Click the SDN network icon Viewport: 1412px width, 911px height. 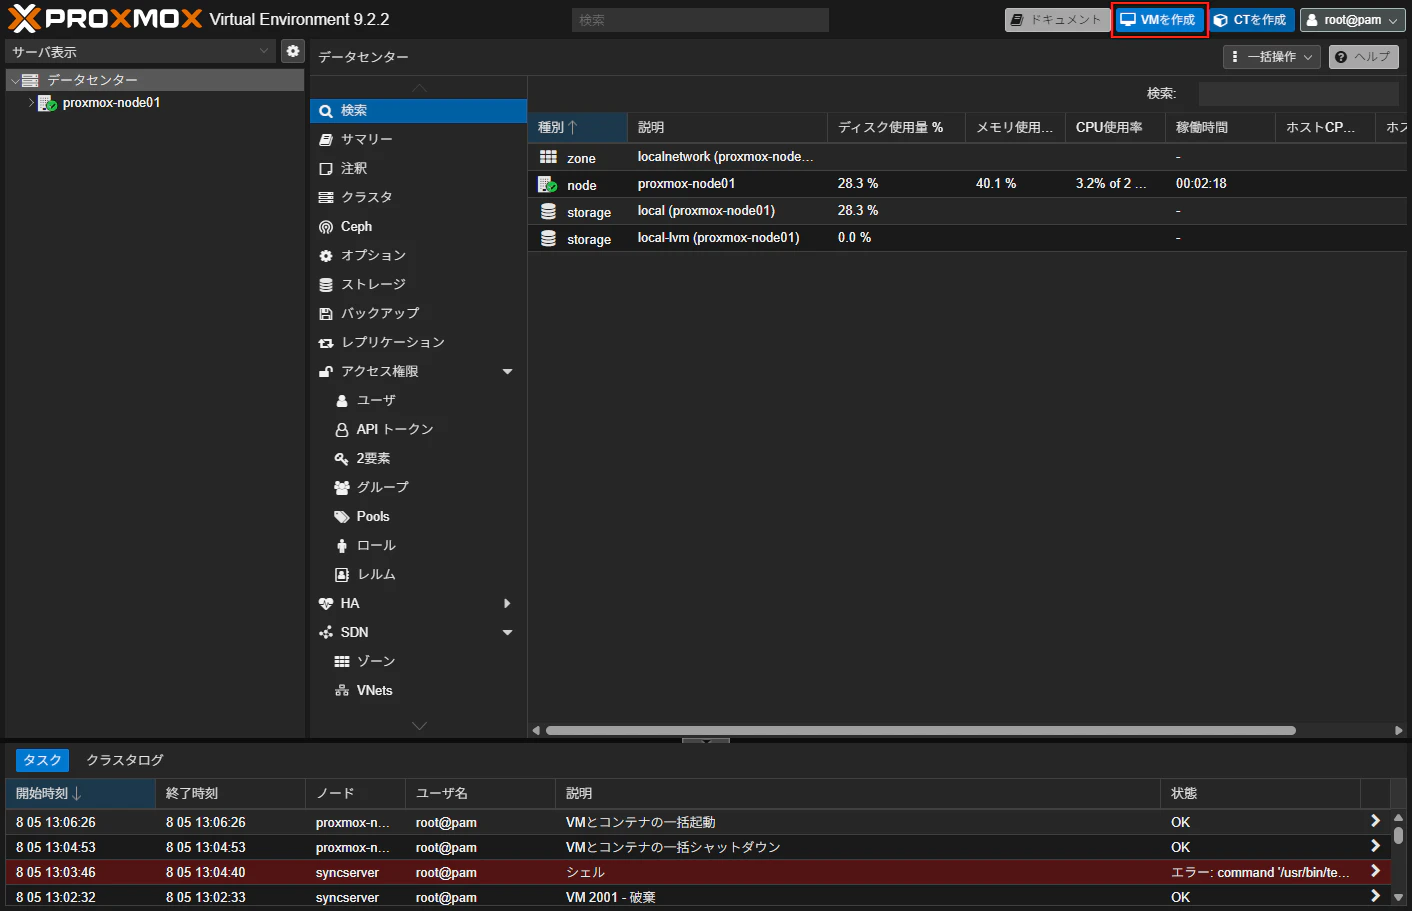point(326,633)
